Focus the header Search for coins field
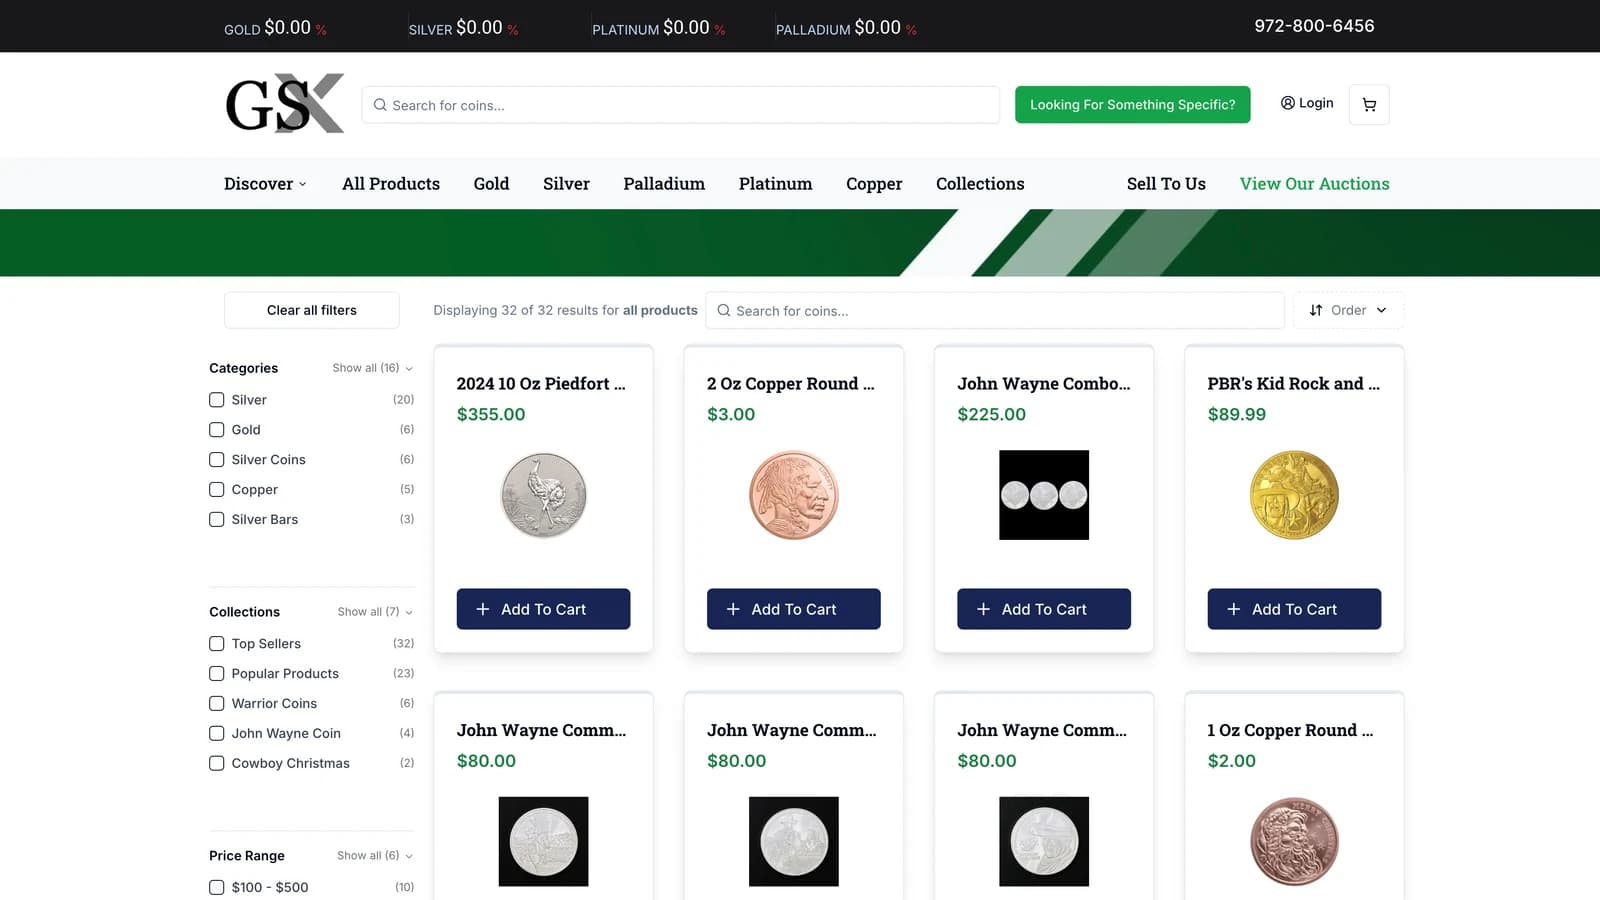This screenshot has height=900, width=1600. (x=680, y=105)
